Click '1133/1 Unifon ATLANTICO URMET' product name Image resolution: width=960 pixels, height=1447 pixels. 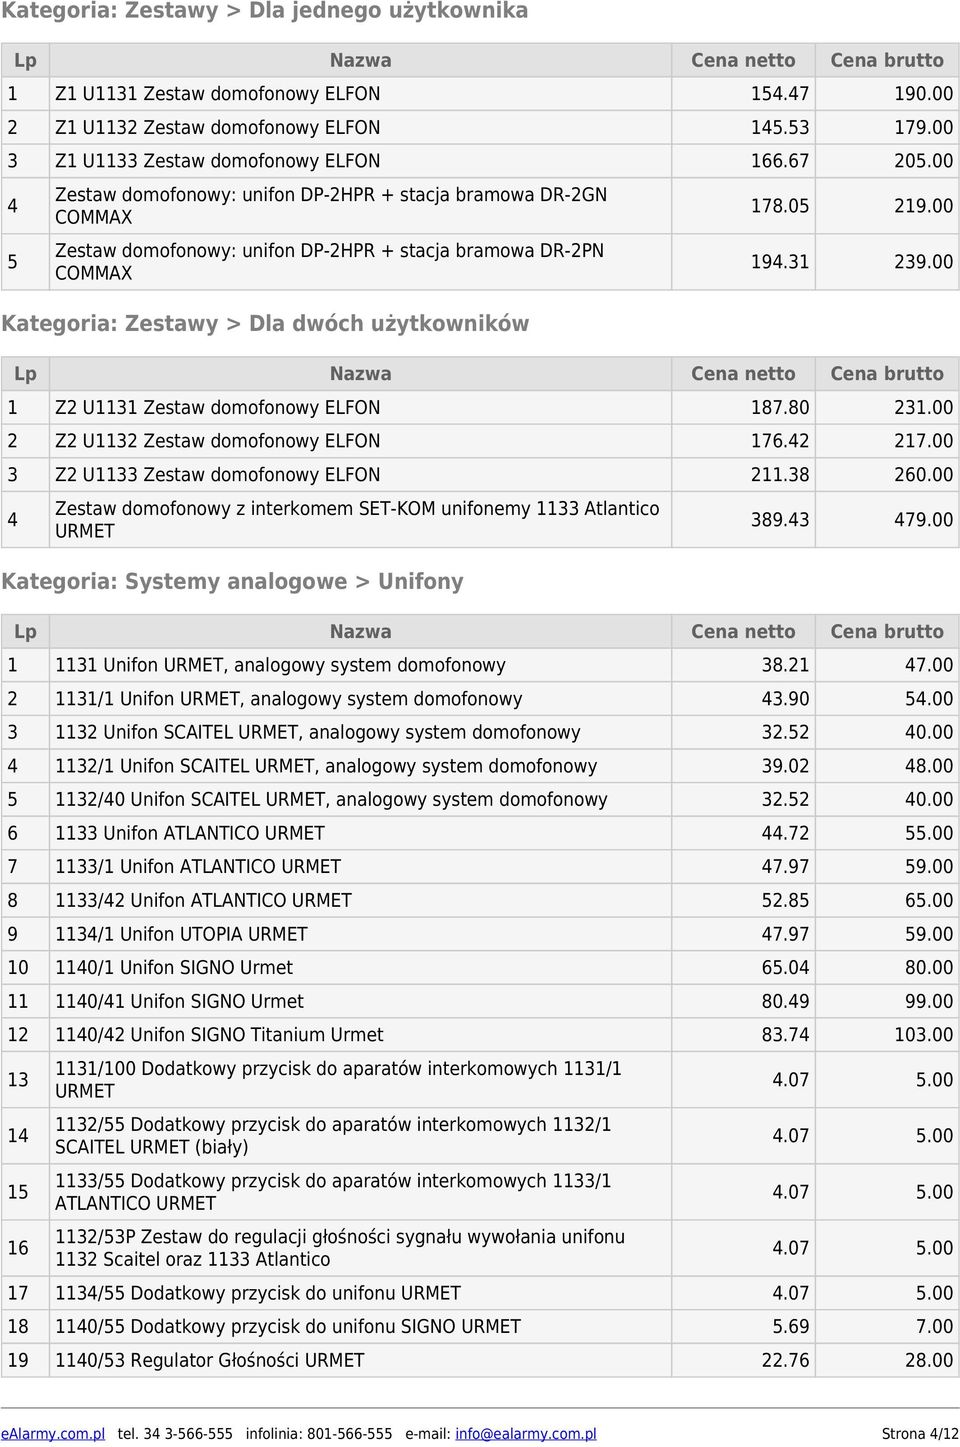(x=198, y=867)
